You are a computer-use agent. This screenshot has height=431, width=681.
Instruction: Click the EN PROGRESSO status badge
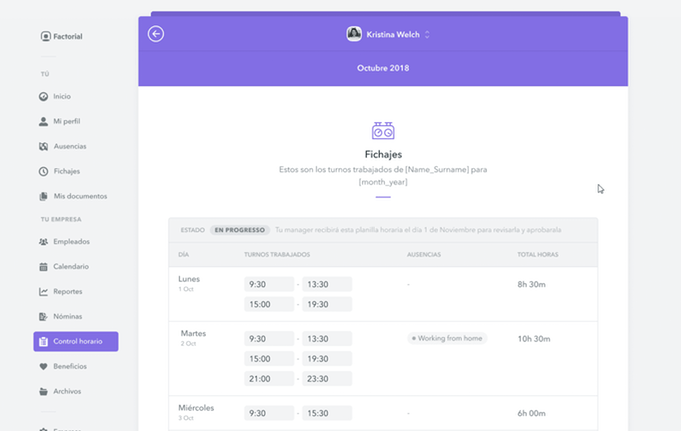click(x=240, y=230)
